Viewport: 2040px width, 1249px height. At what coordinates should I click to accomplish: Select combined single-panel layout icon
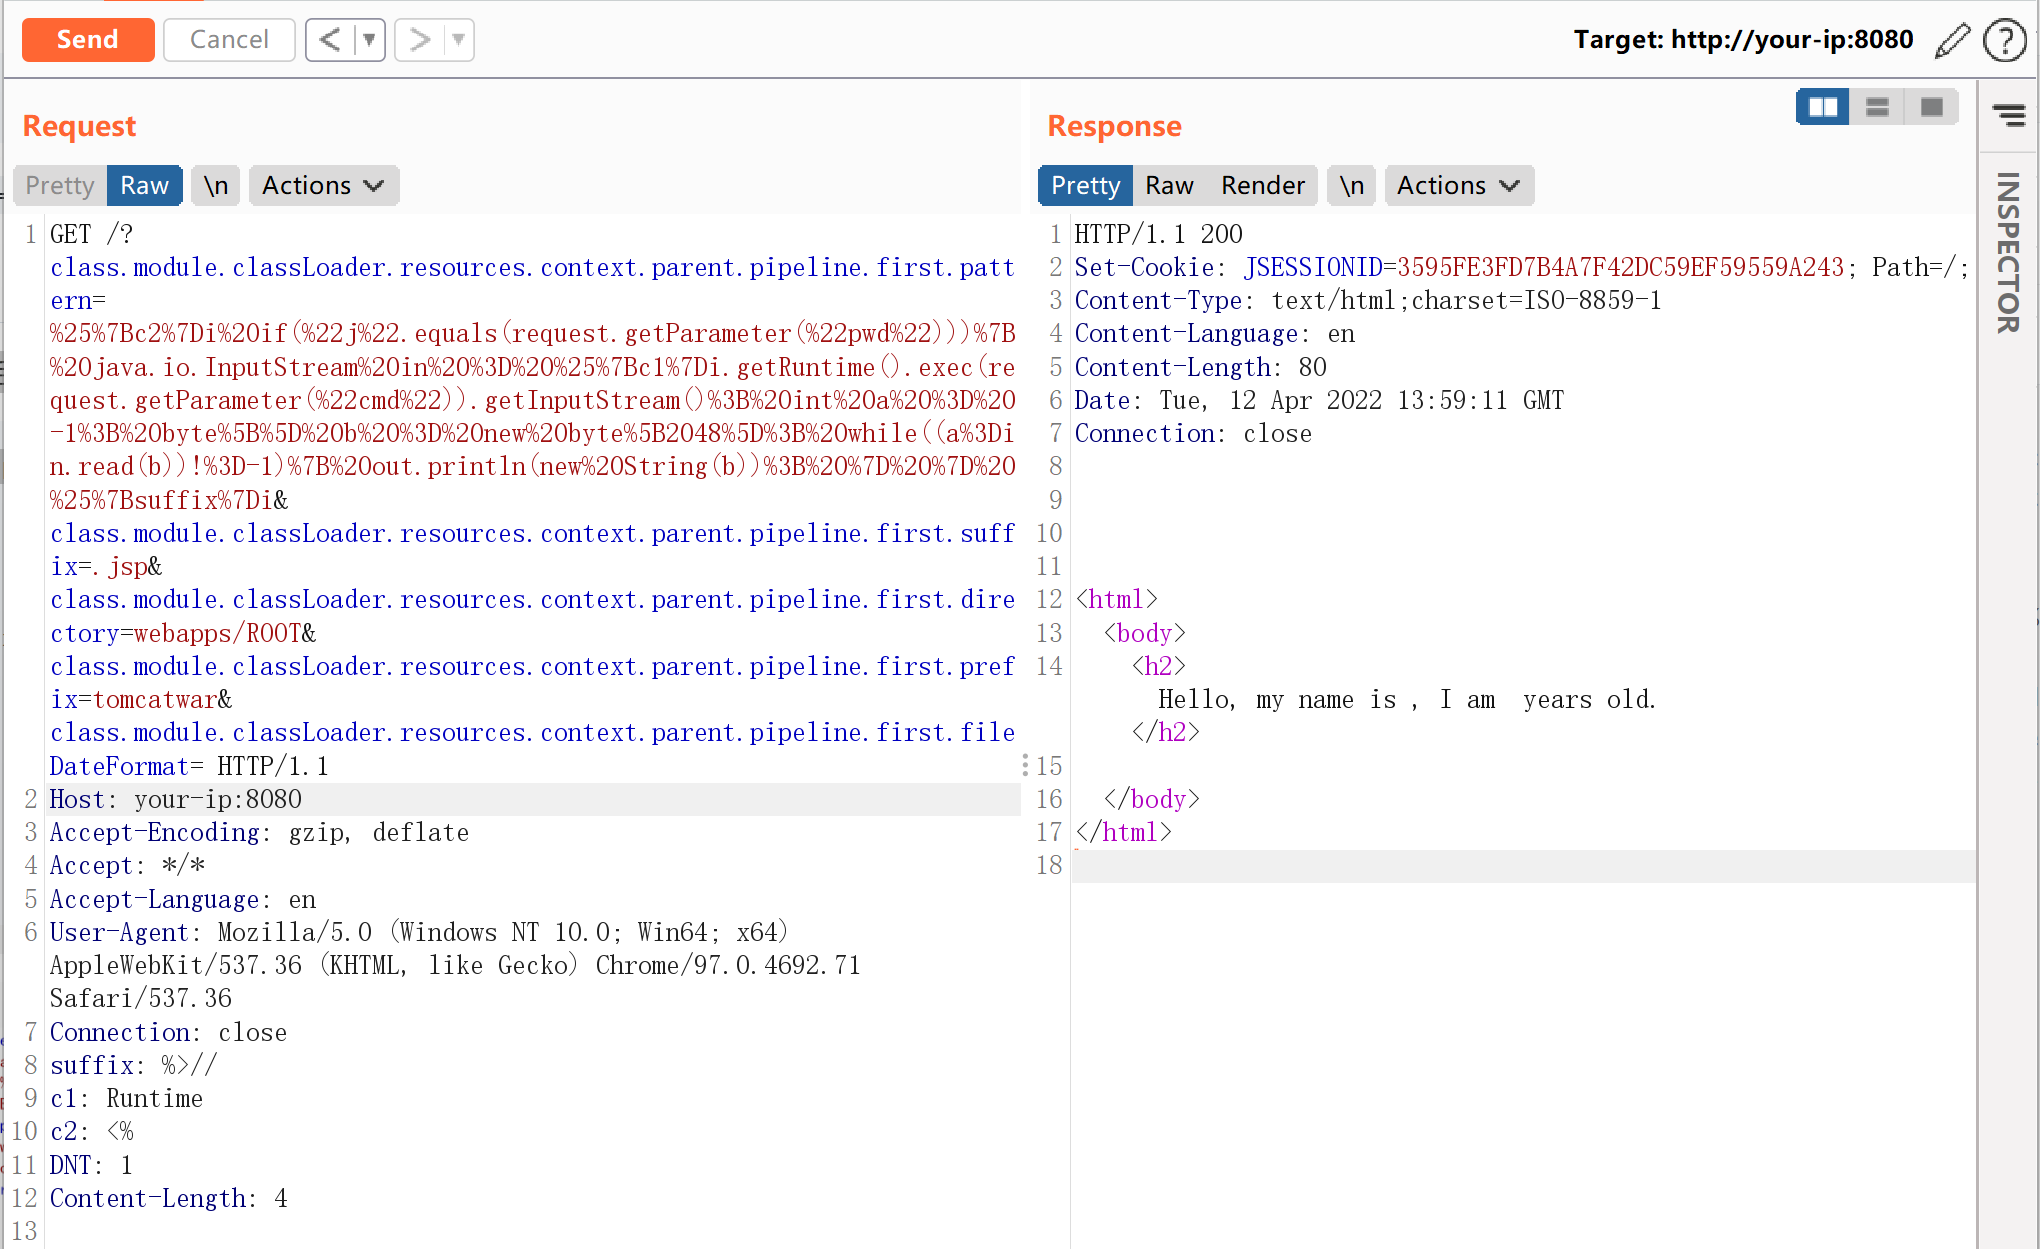click(1931, 107)
